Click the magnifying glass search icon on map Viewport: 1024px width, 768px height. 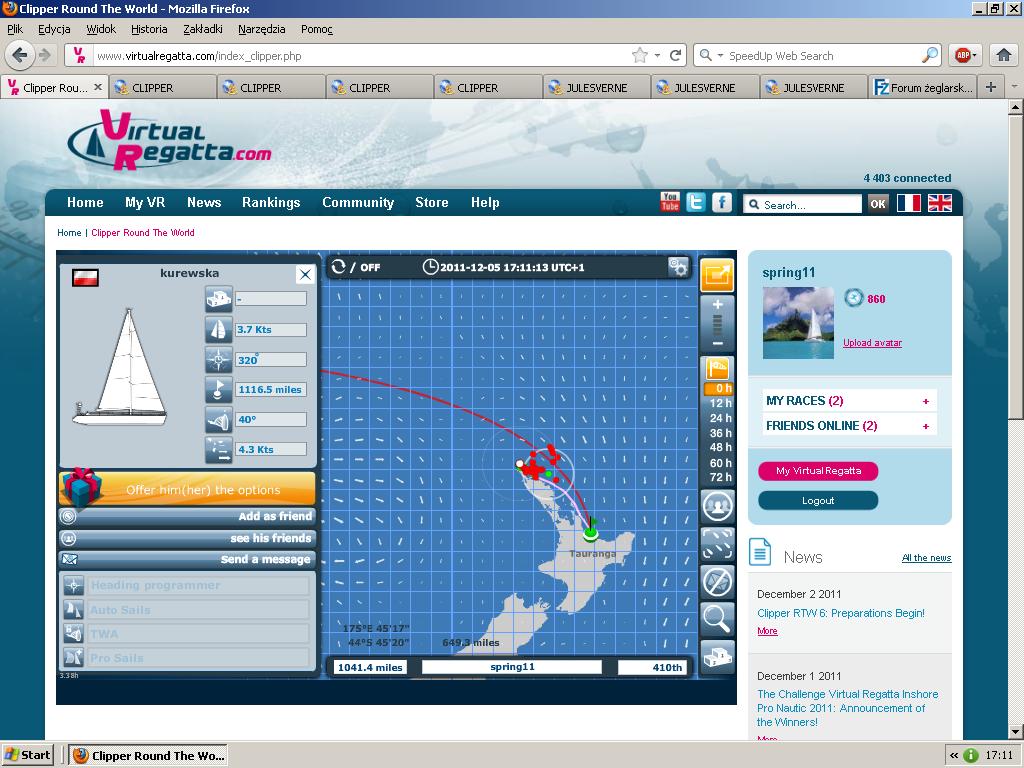tap(717, 619)
